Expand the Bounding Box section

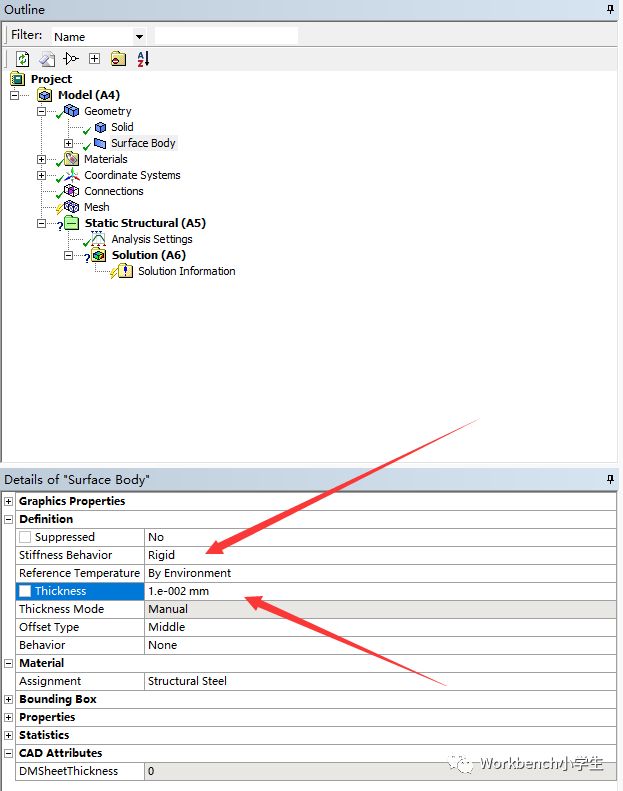(x=9, y=699)
